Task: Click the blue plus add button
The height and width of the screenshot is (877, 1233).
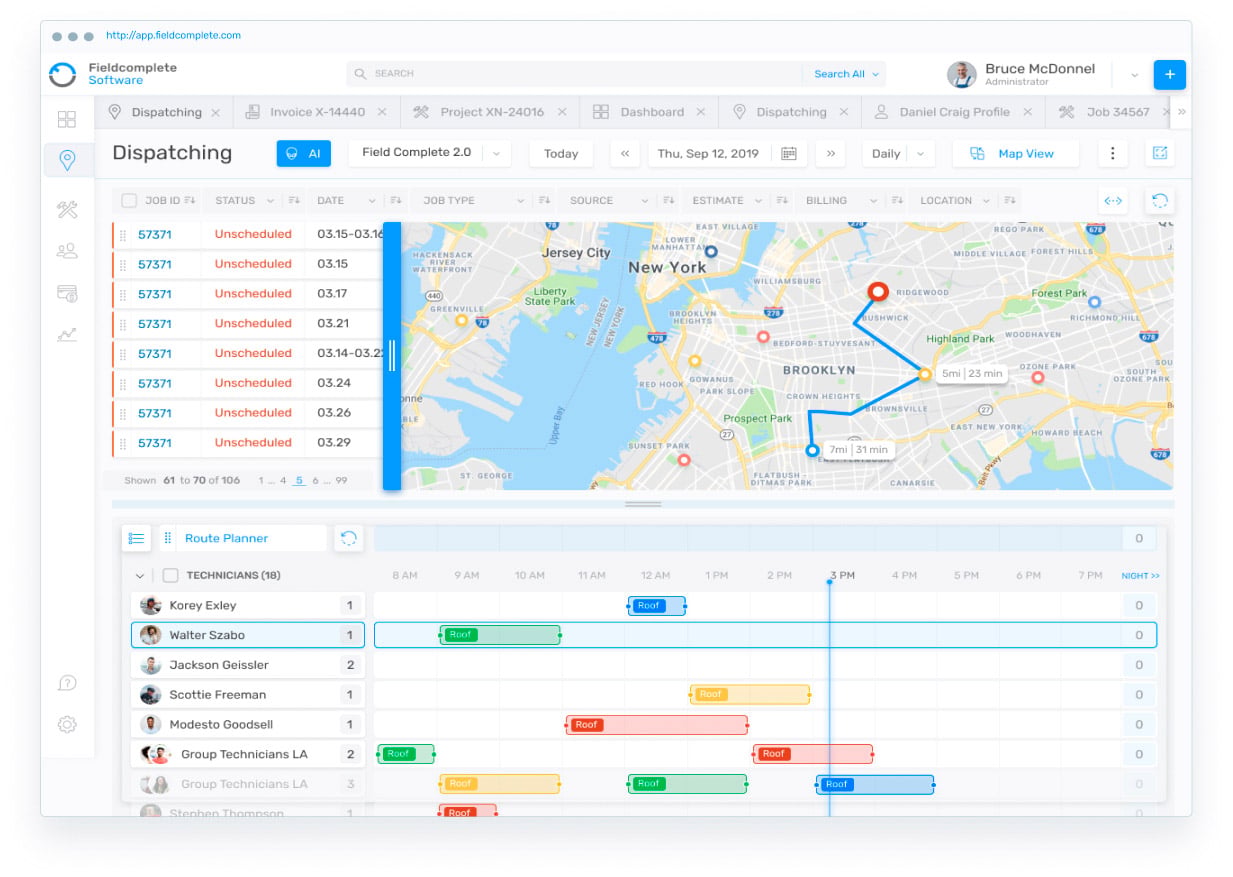Action: click(x=1169, y=75)
